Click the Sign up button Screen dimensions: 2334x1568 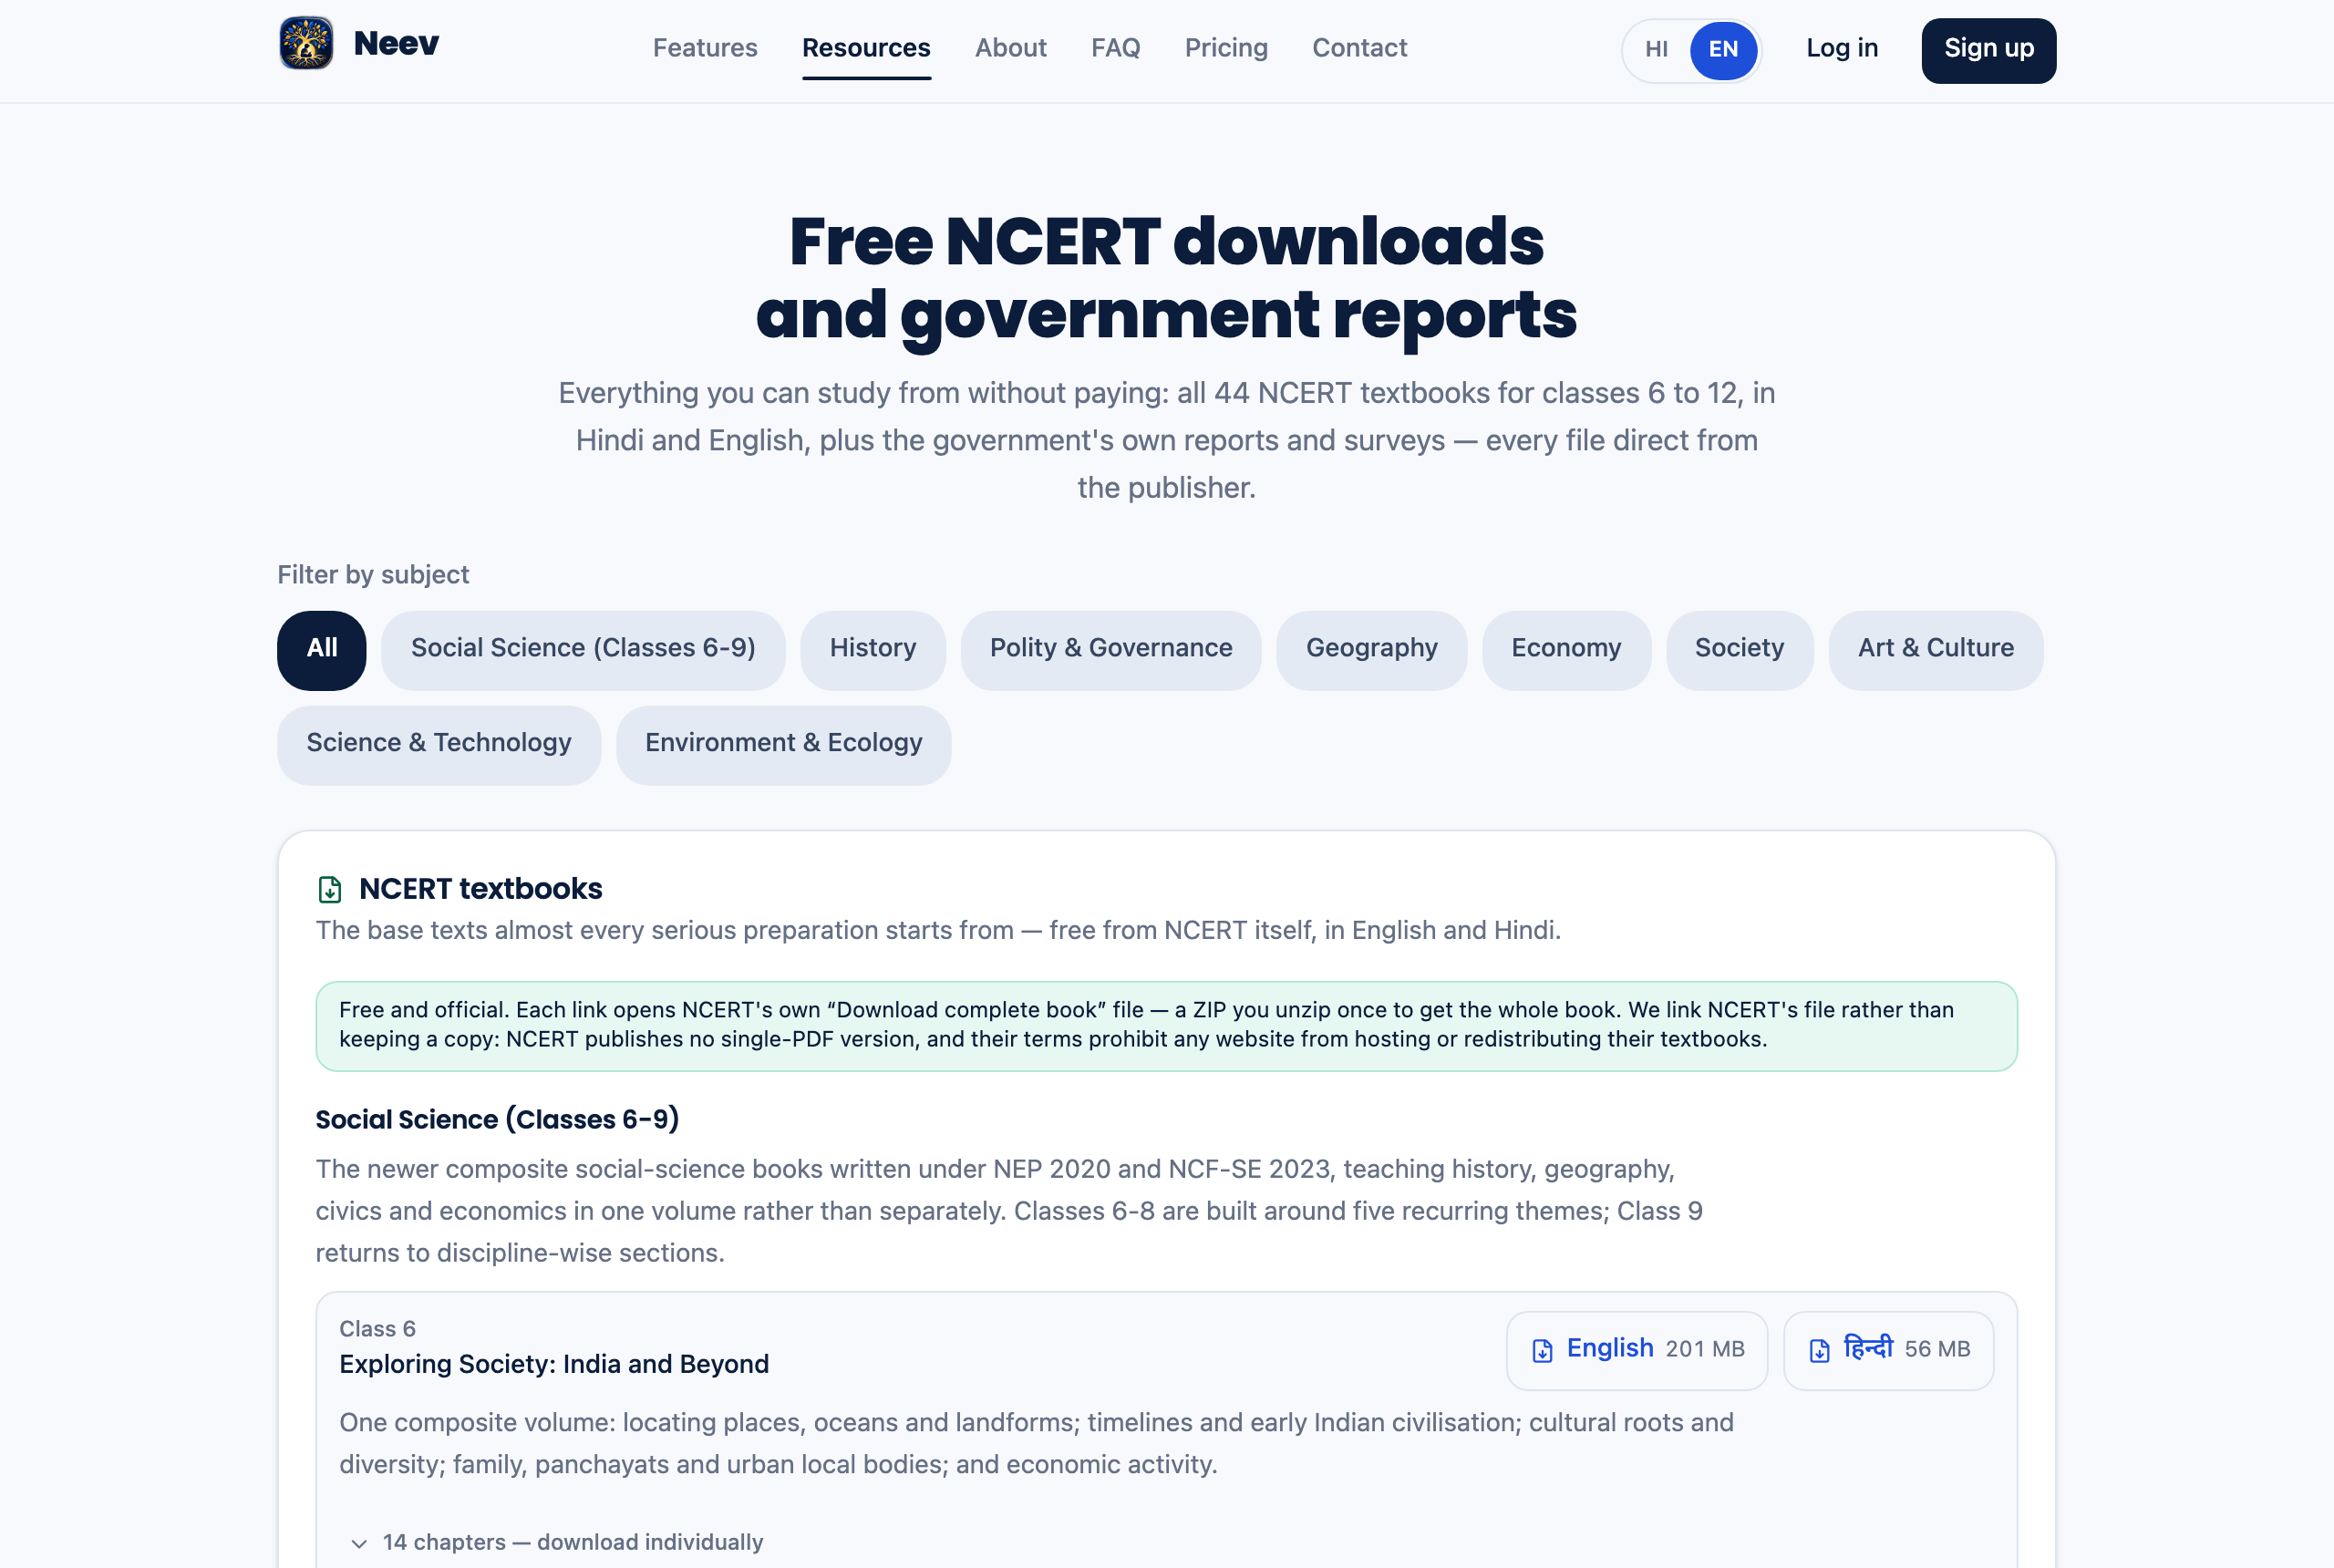pyautogui.click(x=1989, y=50)
